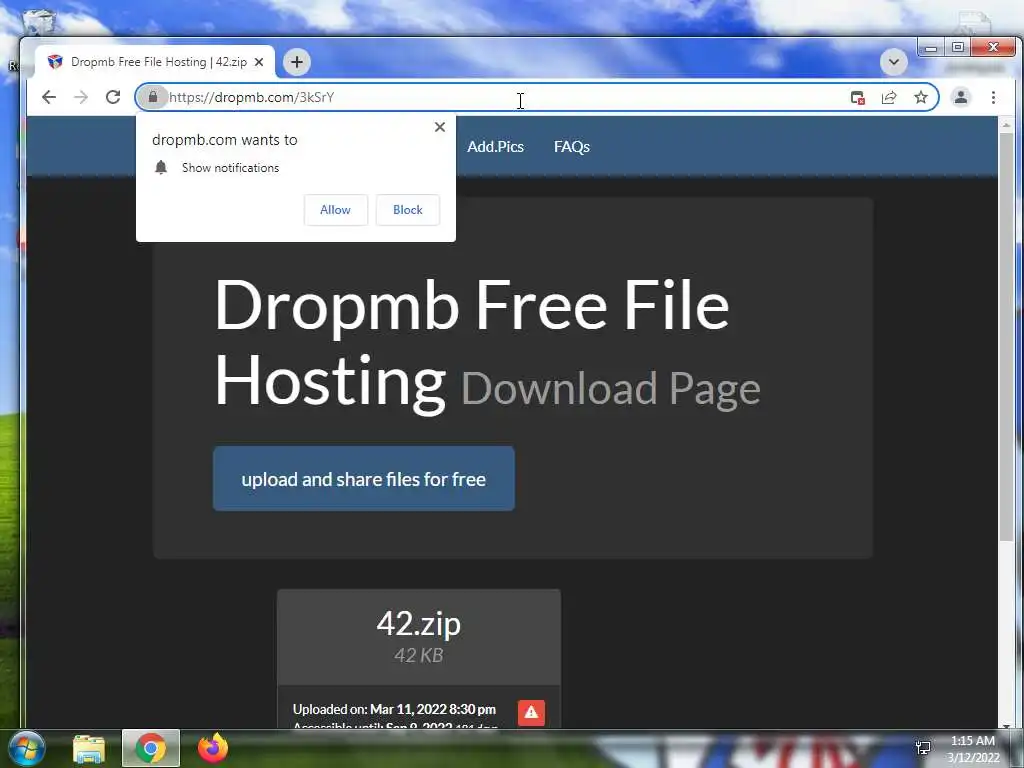The image size is (1024, 768).
Task: Reload the Dropmb page
Action: (113, 97)
